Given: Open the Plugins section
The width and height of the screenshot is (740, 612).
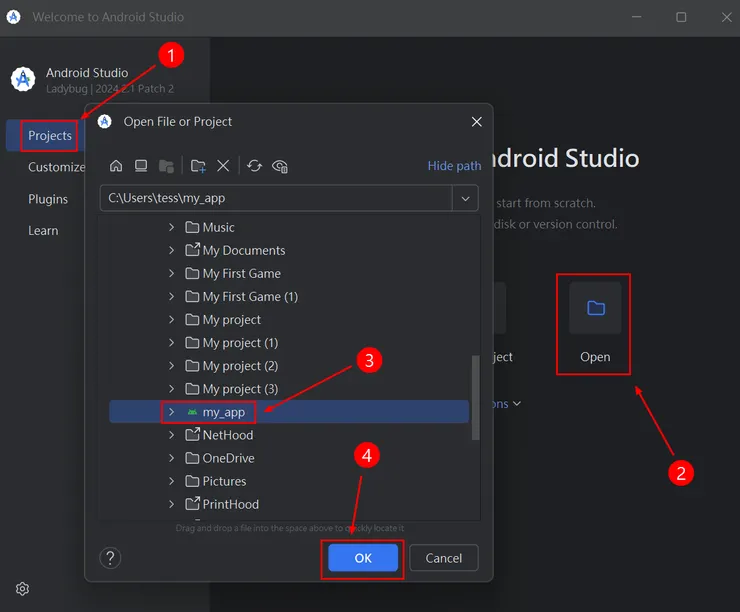Looking at the screenshot, I should tap(48, 199).
